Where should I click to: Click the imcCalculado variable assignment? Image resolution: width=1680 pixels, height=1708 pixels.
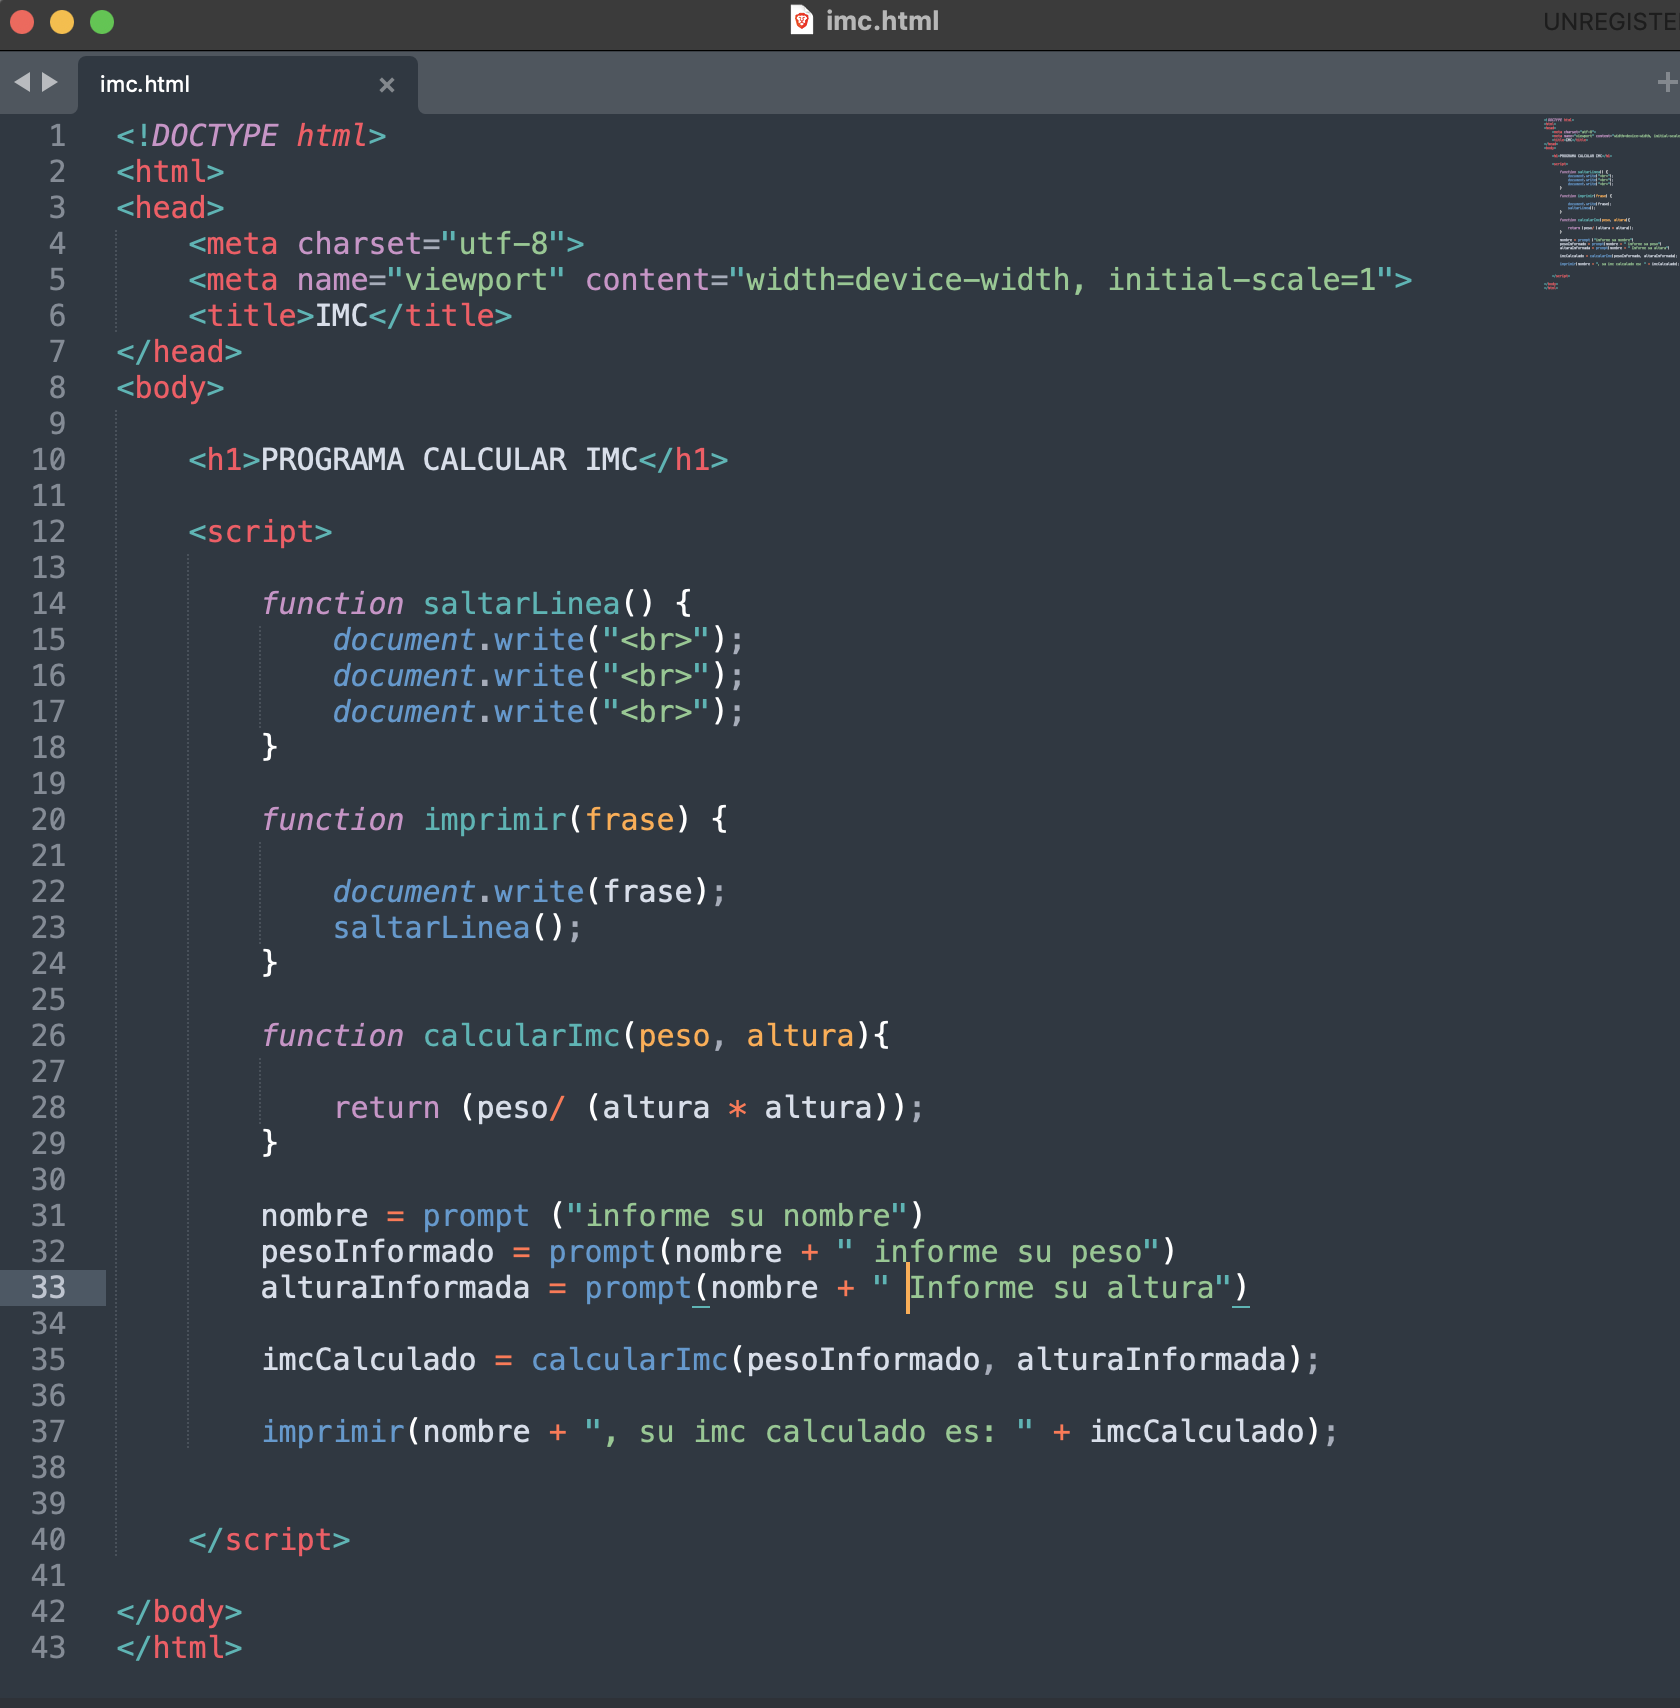point(791,1360)
